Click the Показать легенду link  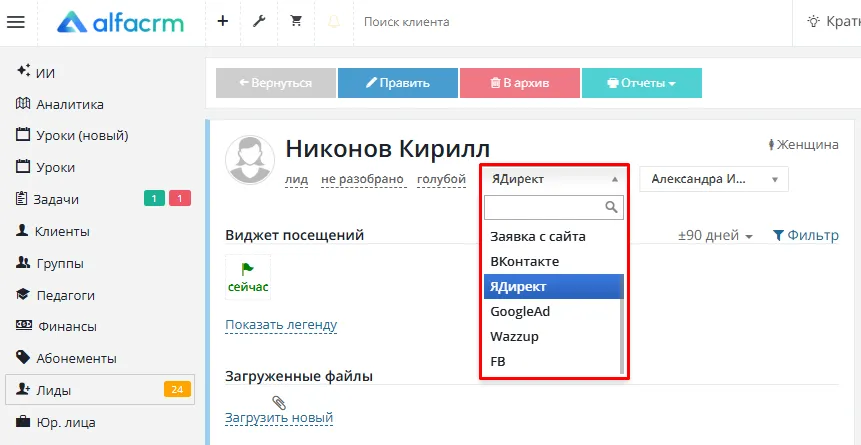tap(281, 325)
